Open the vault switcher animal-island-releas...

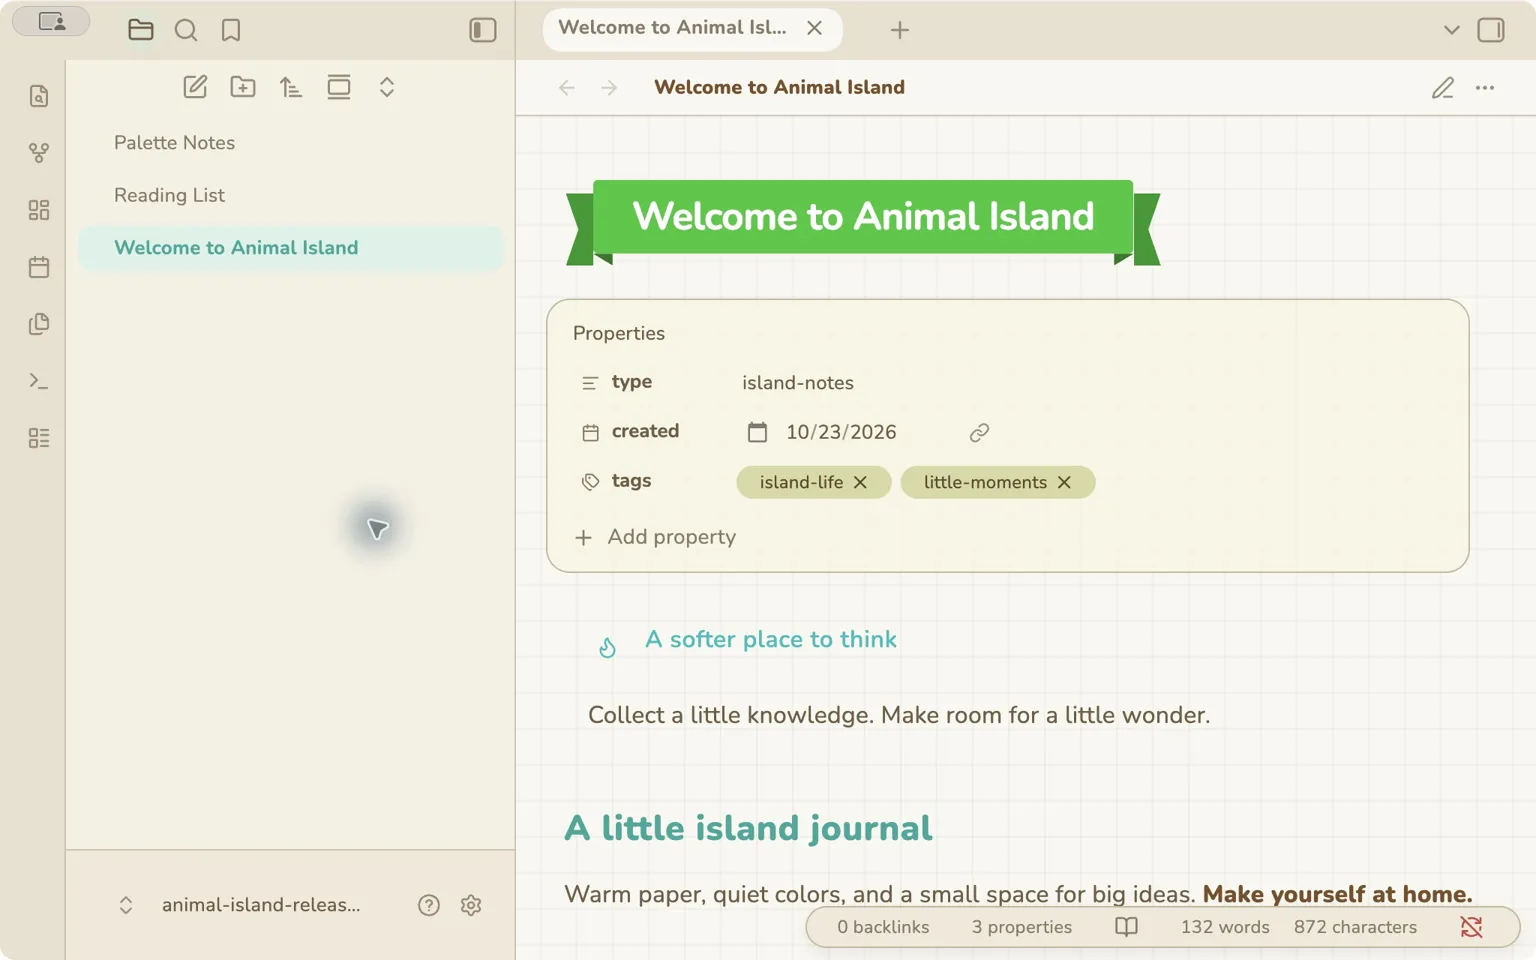(x=240, y=905)
